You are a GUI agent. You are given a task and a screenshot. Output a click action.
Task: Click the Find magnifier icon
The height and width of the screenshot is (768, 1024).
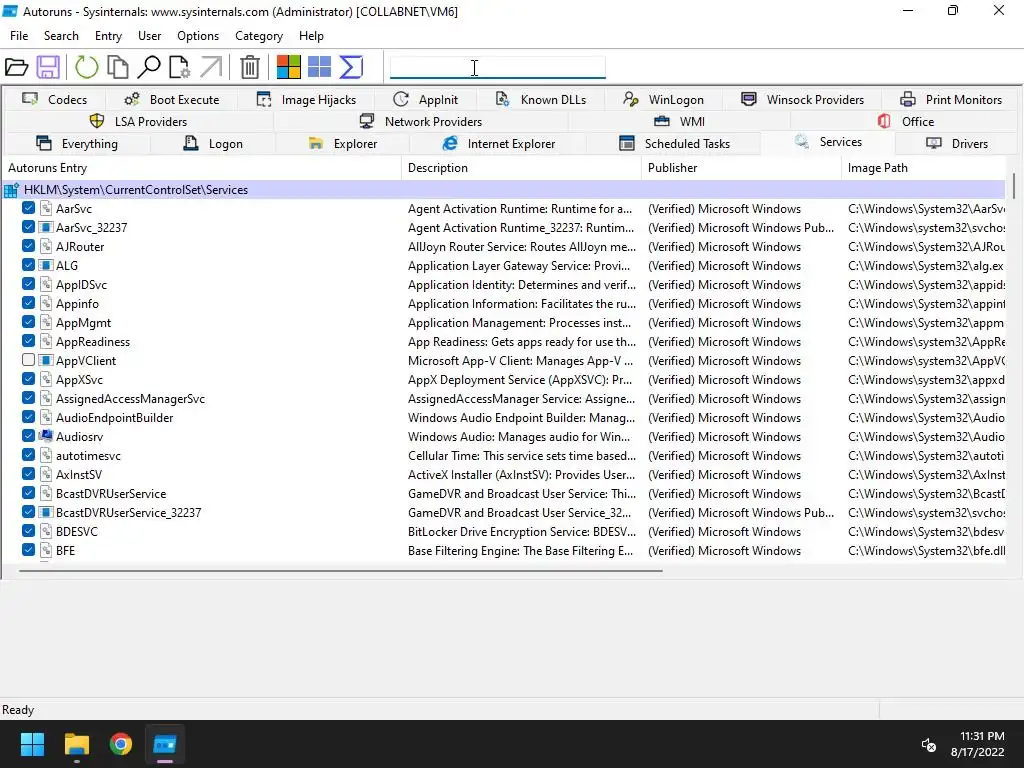click(x=149, y=67)
